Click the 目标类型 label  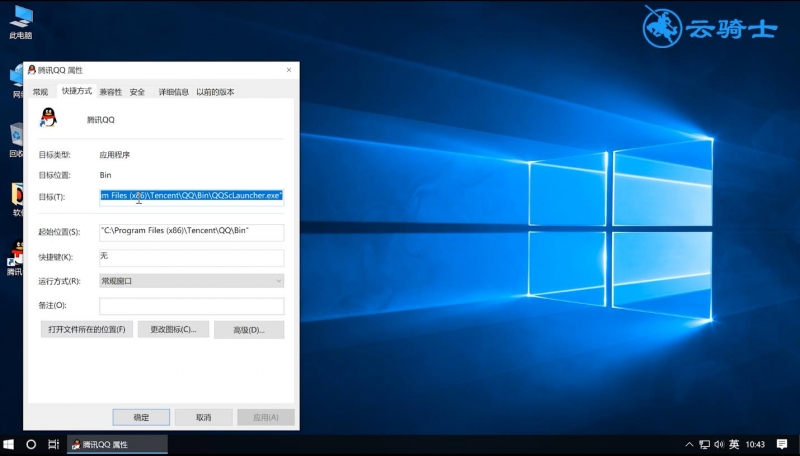pos(55,155)
